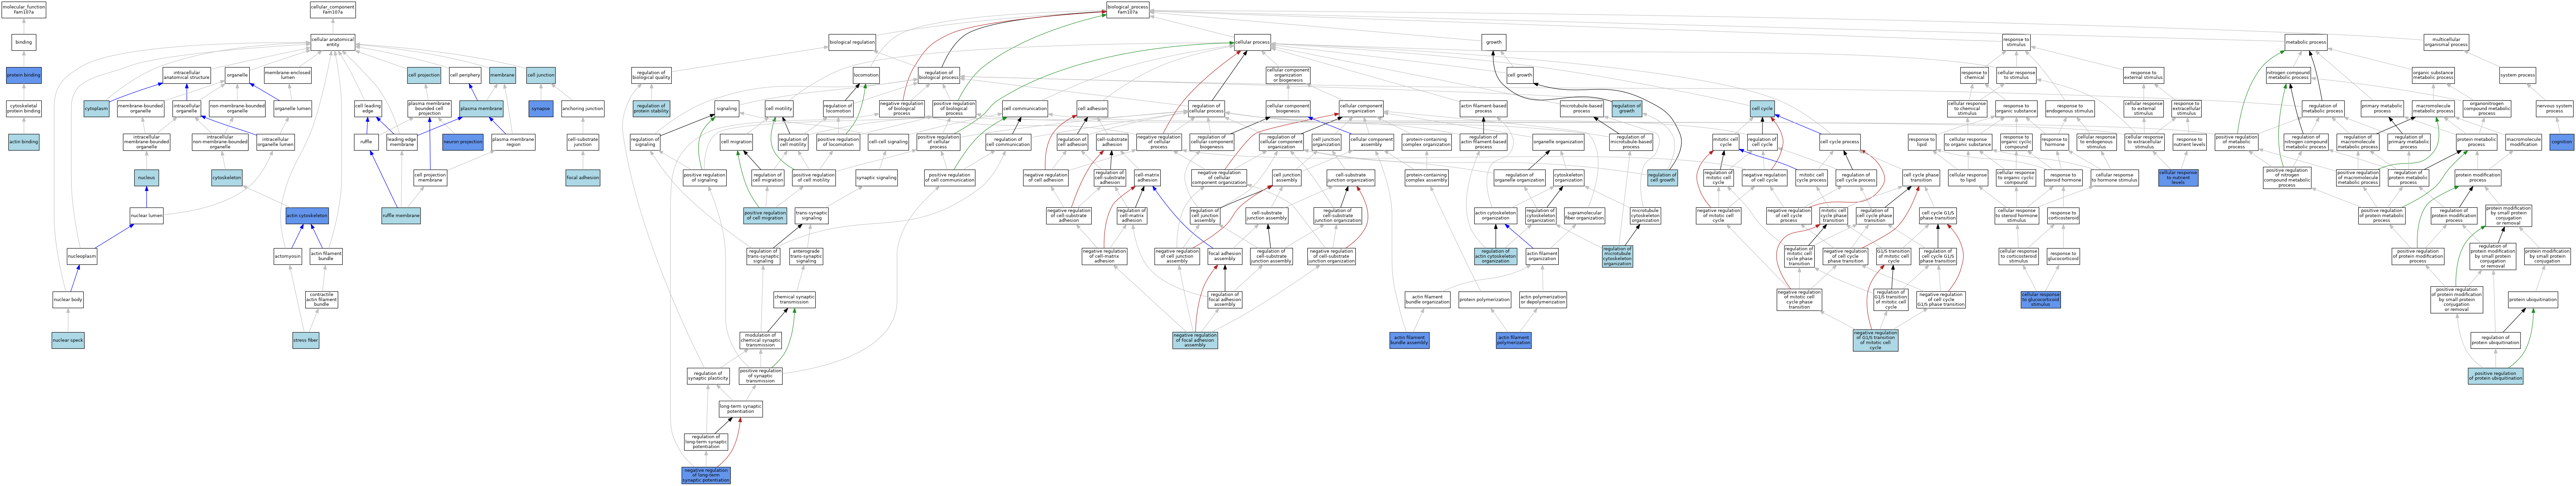Viewport: 2576px width, 486px height.
Task: Select the ruffle membrane node
Action: click(401, 216)
